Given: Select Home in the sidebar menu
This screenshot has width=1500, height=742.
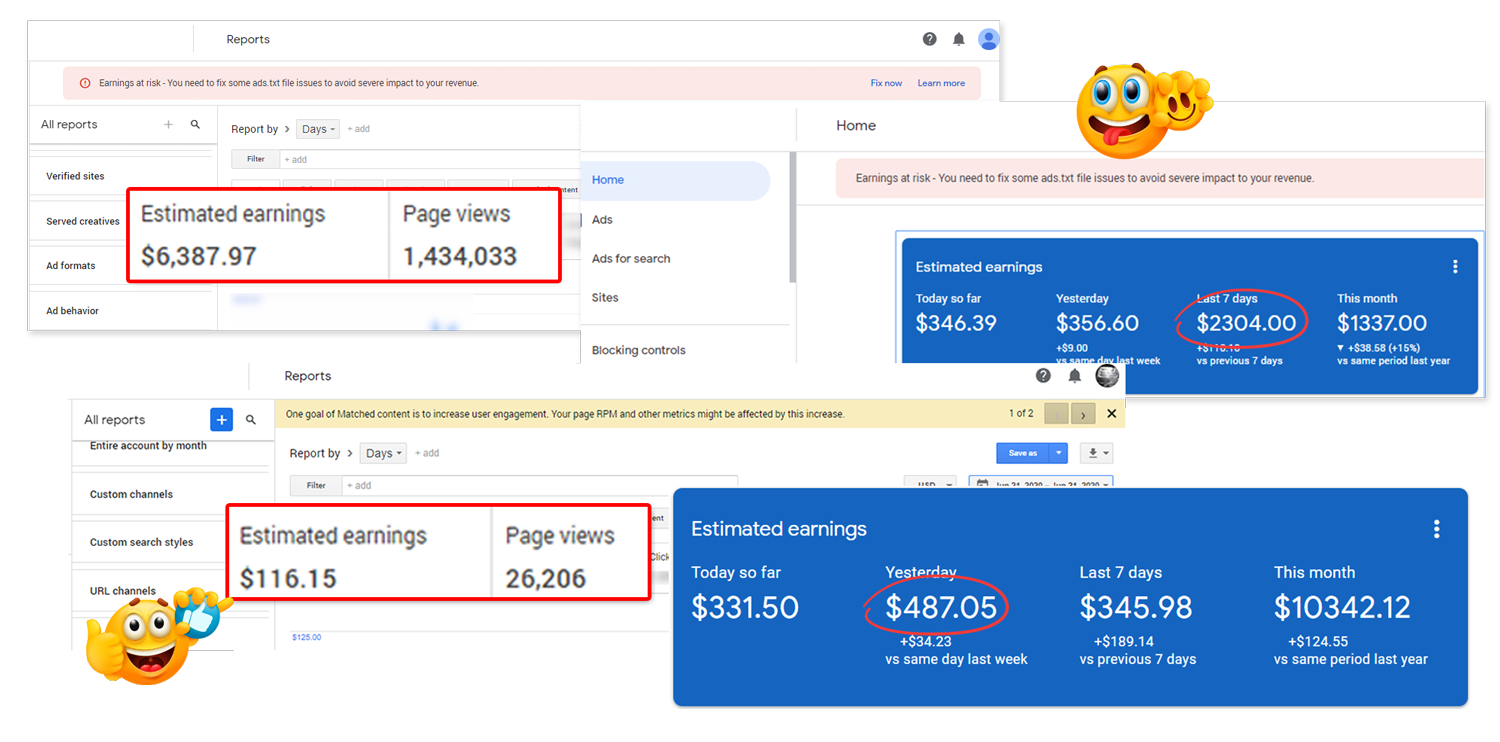Looking at the screenshot, I should click(608, 180).
